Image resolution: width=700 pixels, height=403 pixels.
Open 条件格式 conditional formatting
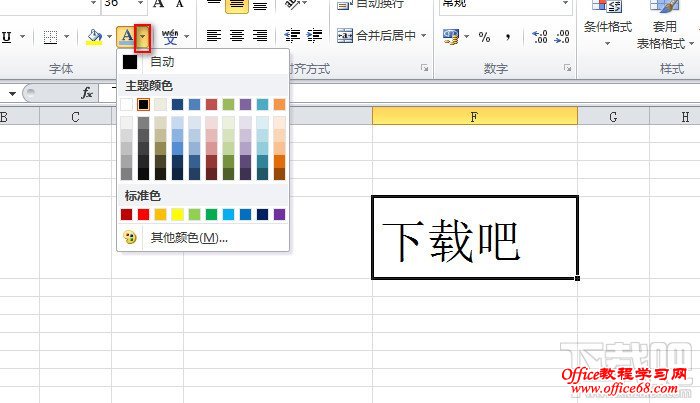(x=608, y=24)
